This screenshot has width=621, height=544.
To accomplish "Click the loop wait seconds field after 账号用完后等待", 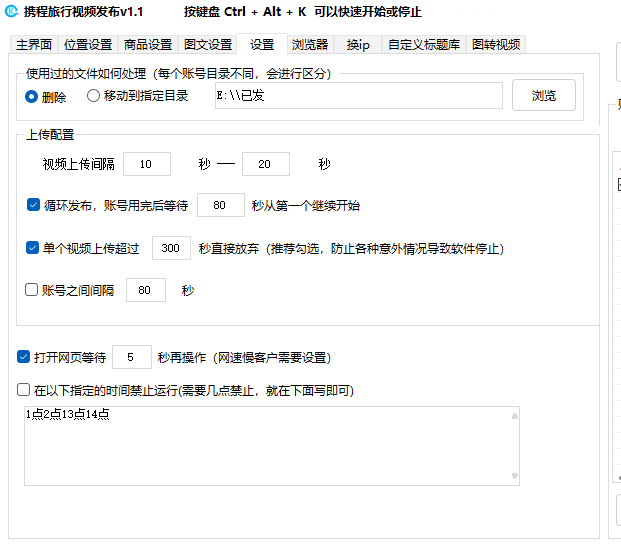I will point(221,205).
